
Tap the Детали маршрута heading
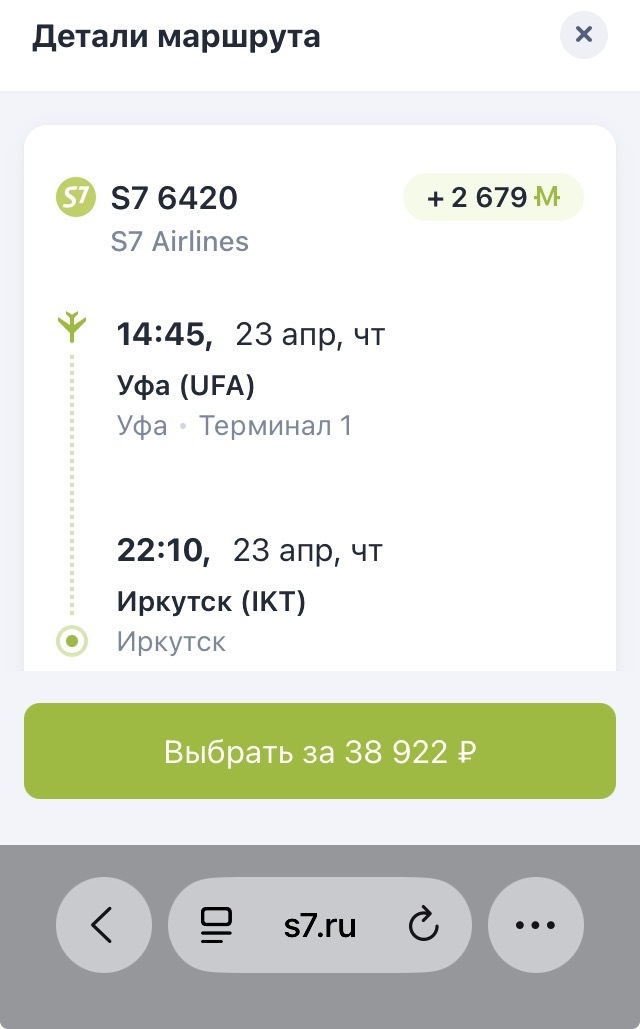coord(176,37)
